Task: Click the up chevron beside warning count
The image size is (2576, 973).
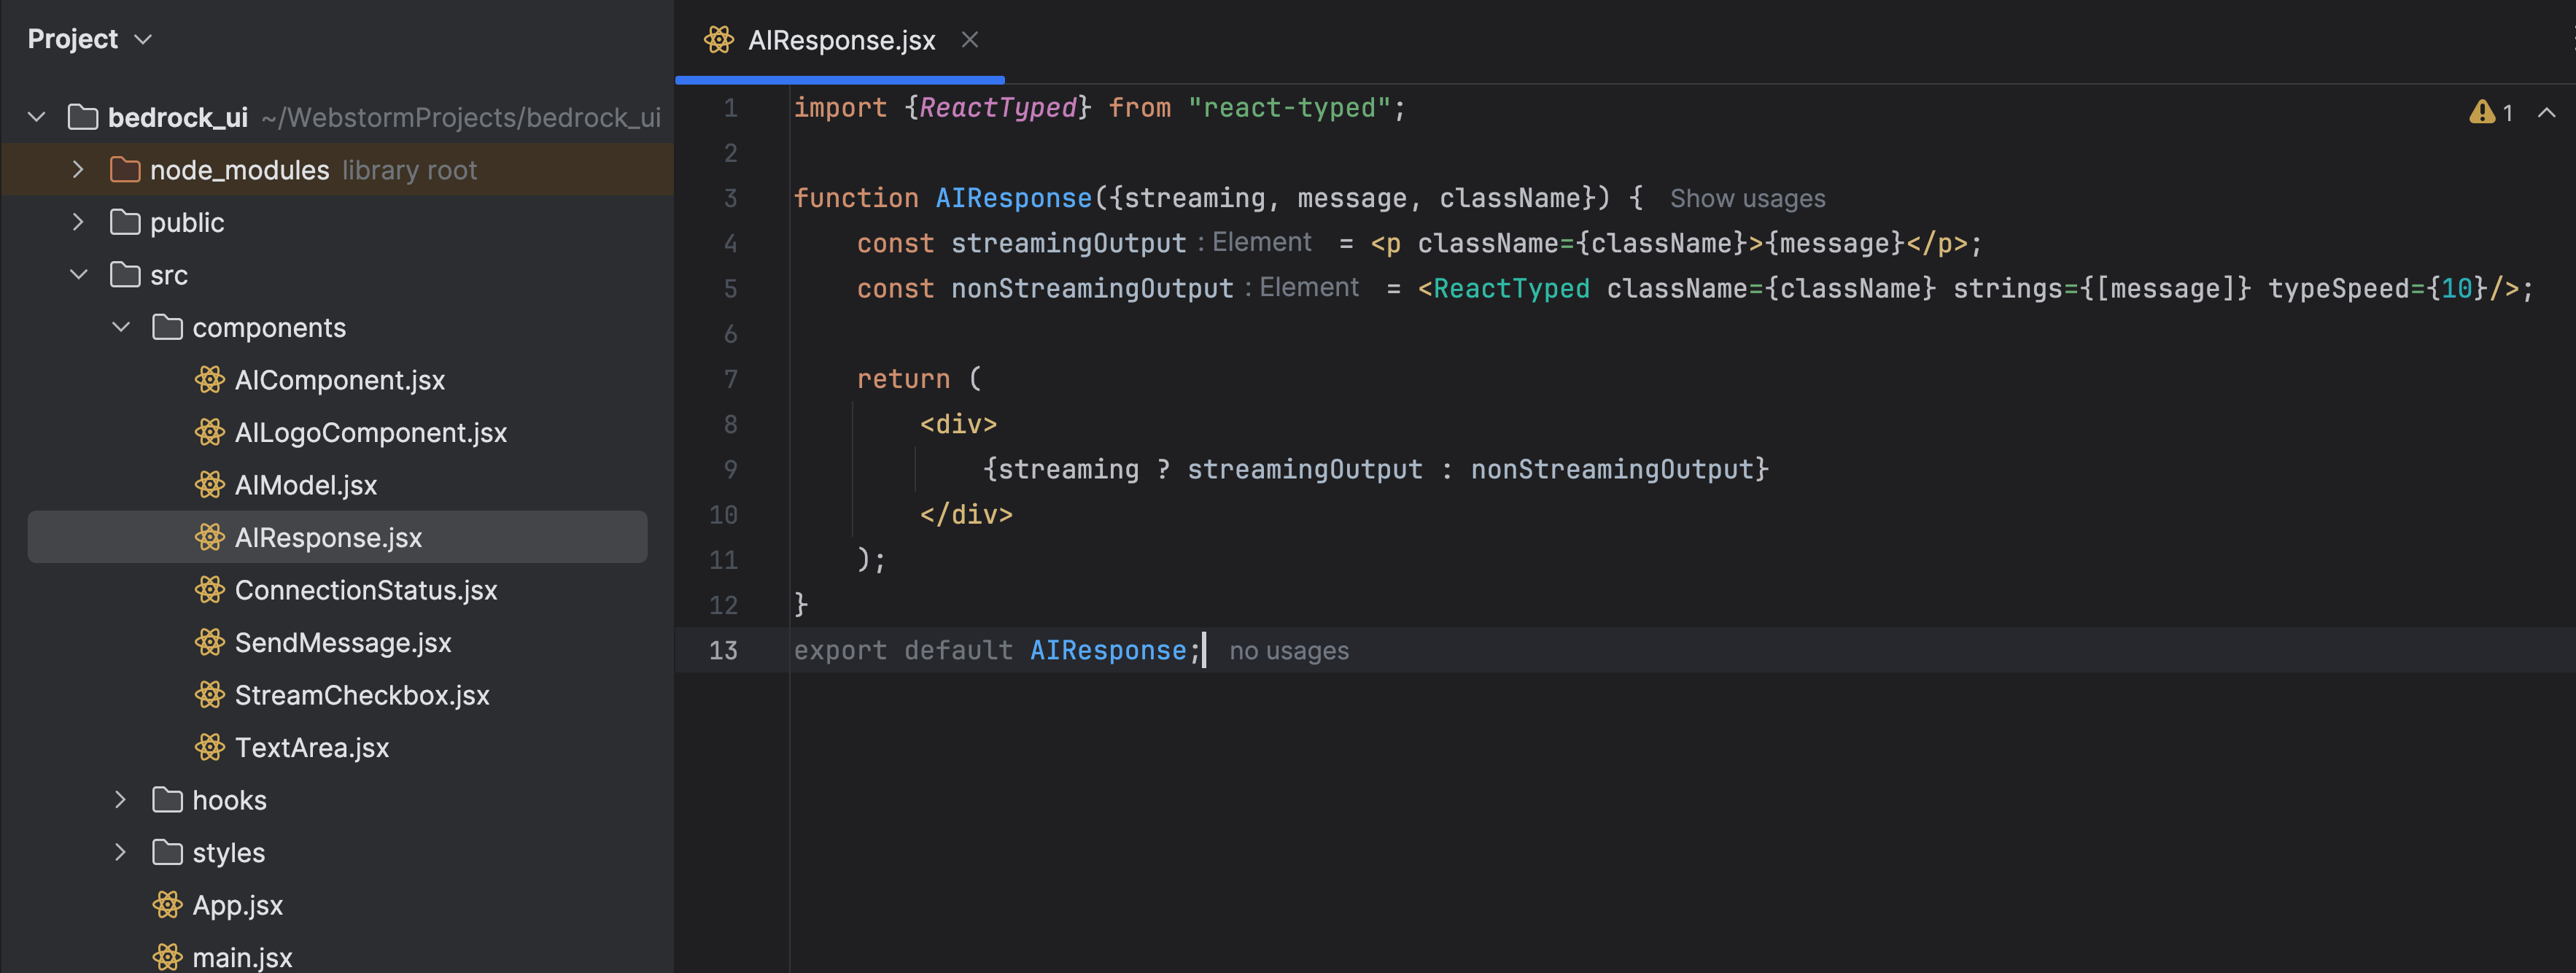Action: click(x=2546, y=113)
